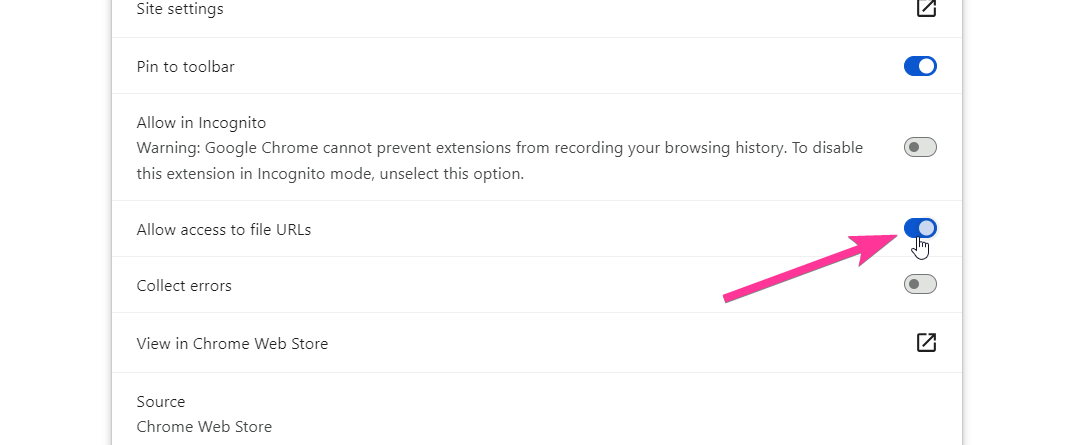1092x445 pixels.
Task: Click the pink arrow annotation
Action: [800, 270]
